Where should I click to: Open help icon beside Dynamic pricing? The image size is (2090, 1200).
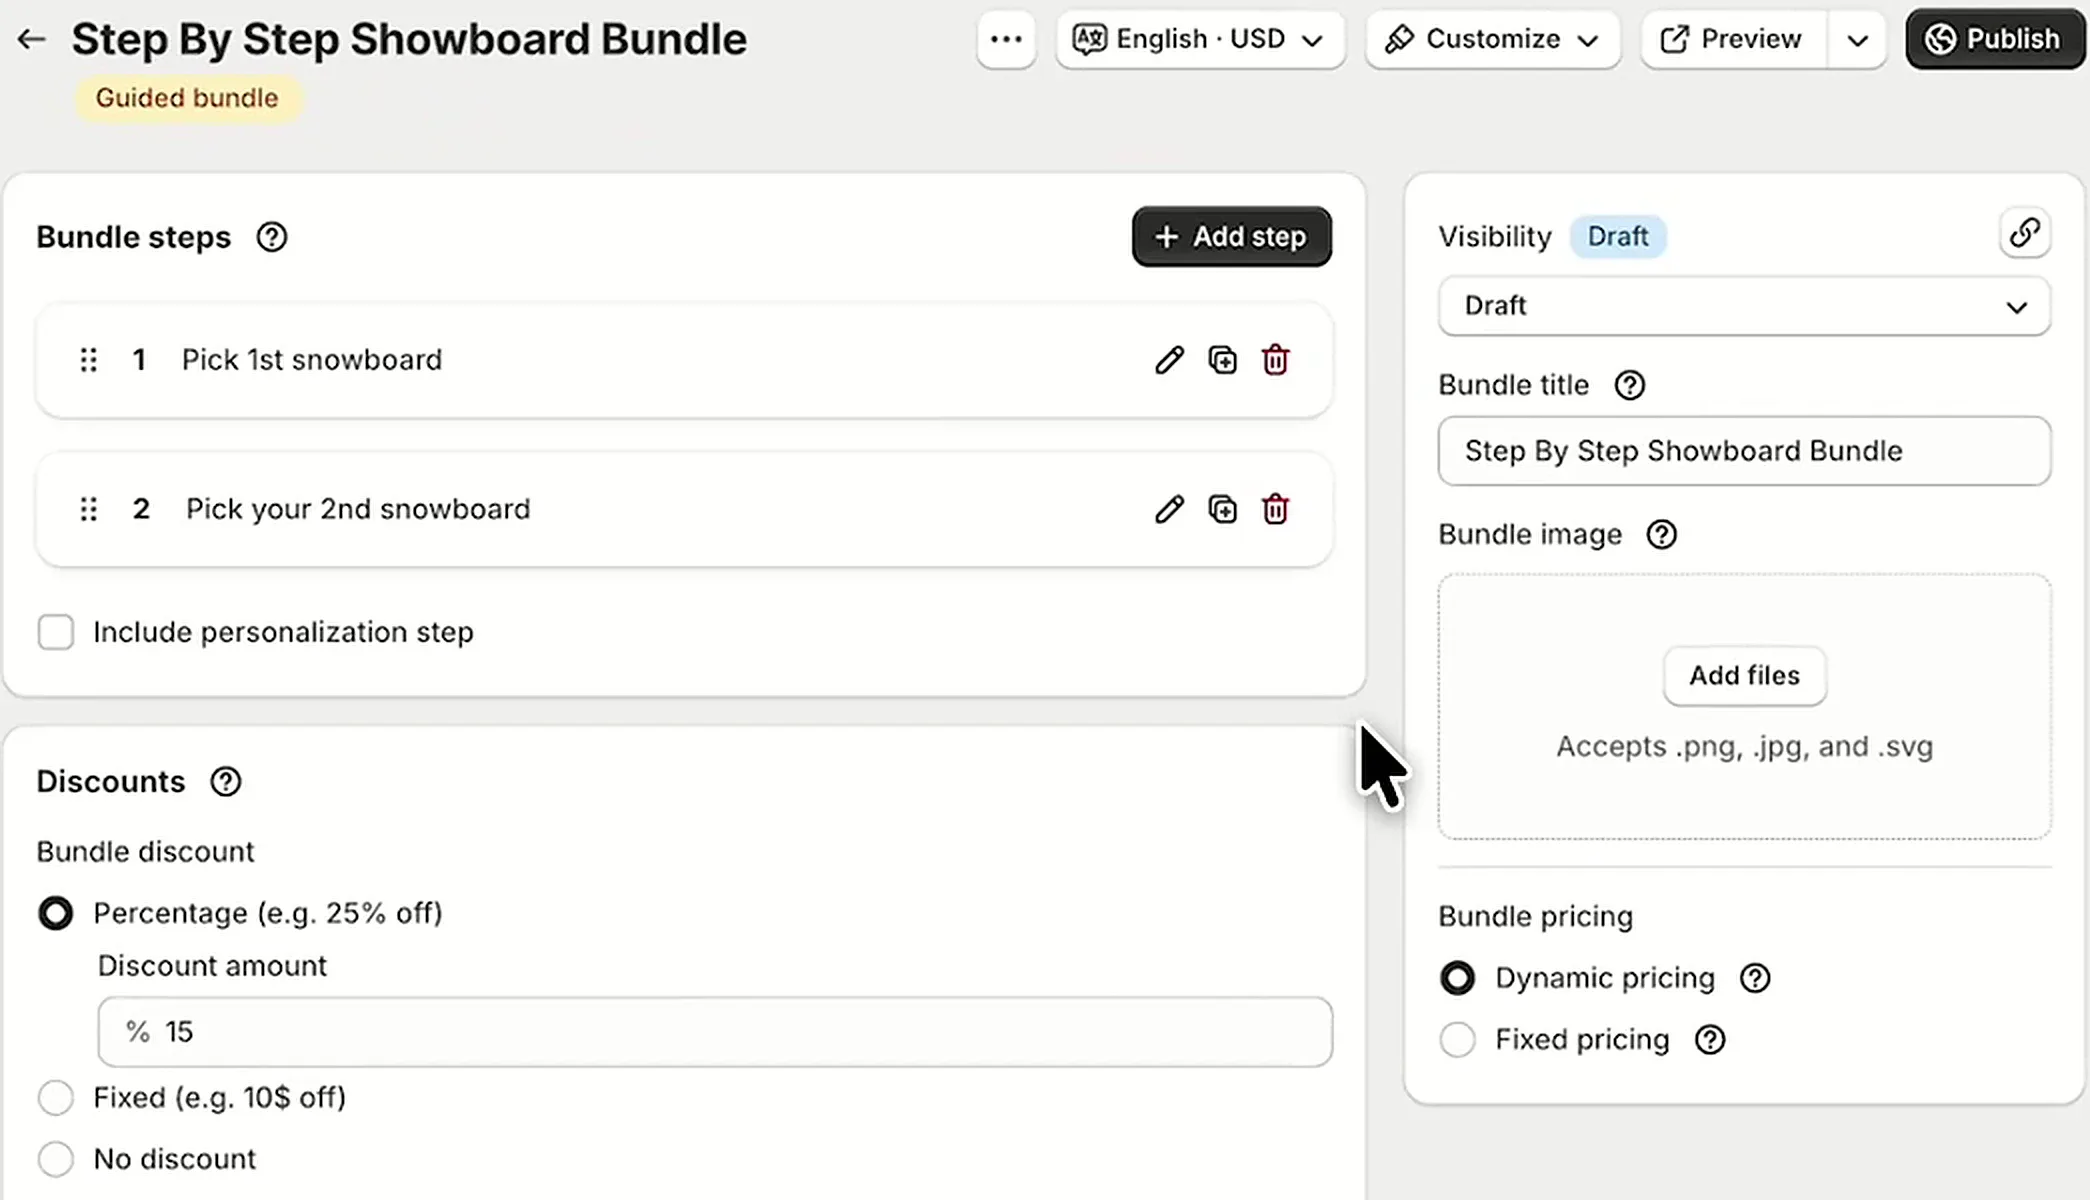tap(1755, 978)
